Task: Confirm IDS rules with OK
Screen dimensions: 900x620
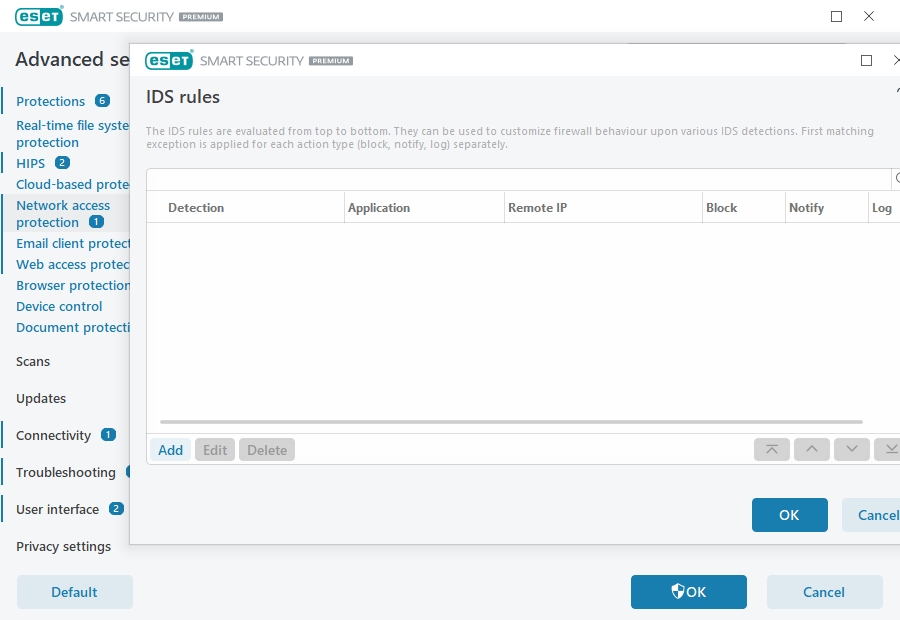Action: [790, 515]
